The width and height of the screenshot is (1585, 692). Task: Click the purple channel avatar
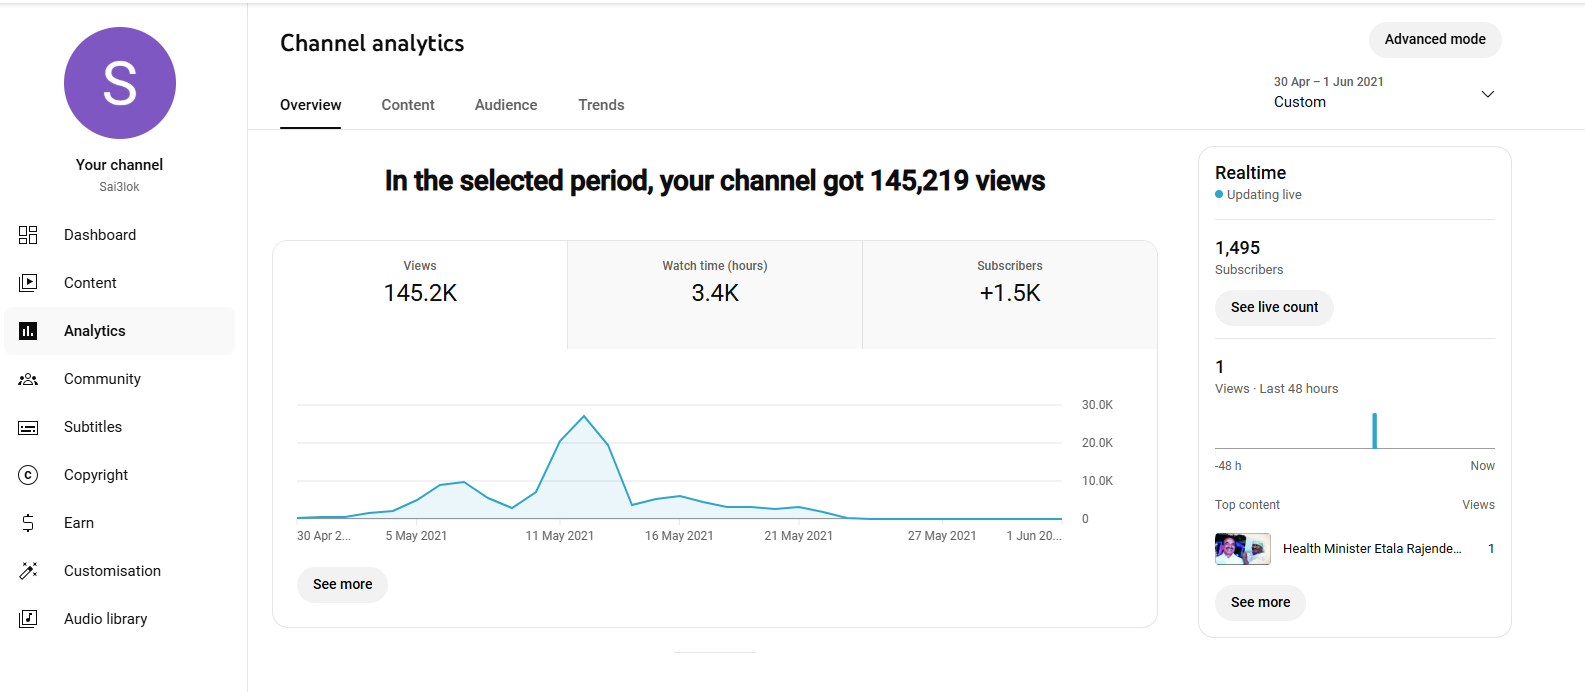coord(120,83)
